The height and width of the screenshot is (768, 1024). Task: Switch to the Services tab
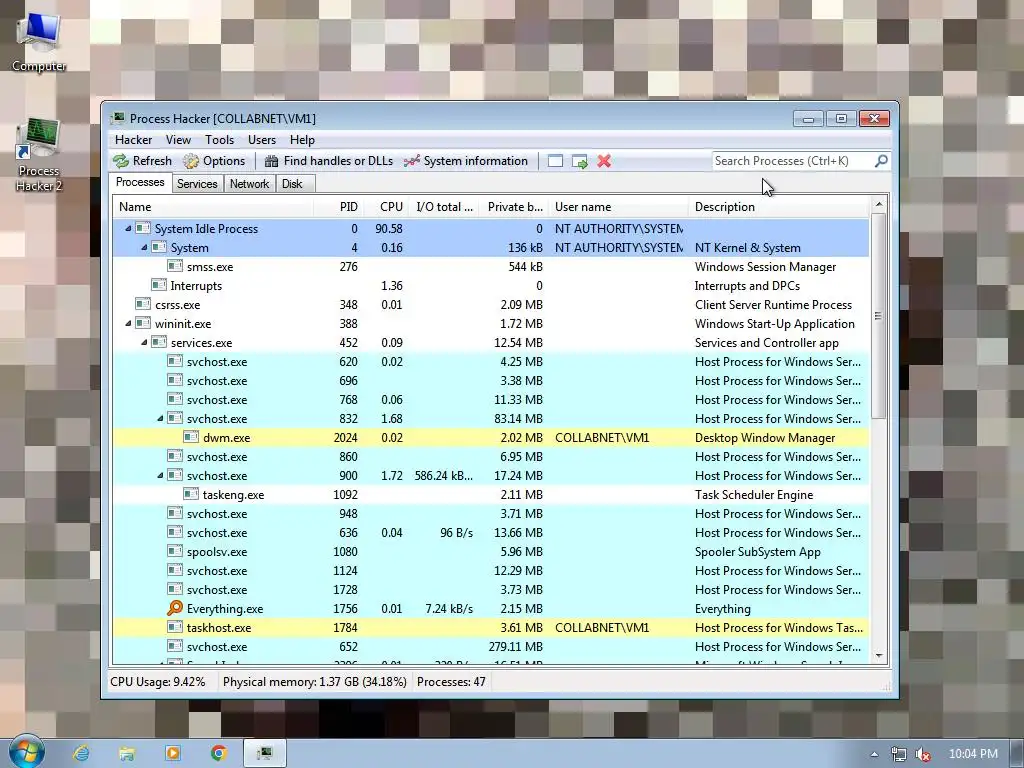click(x=197, y=184)
